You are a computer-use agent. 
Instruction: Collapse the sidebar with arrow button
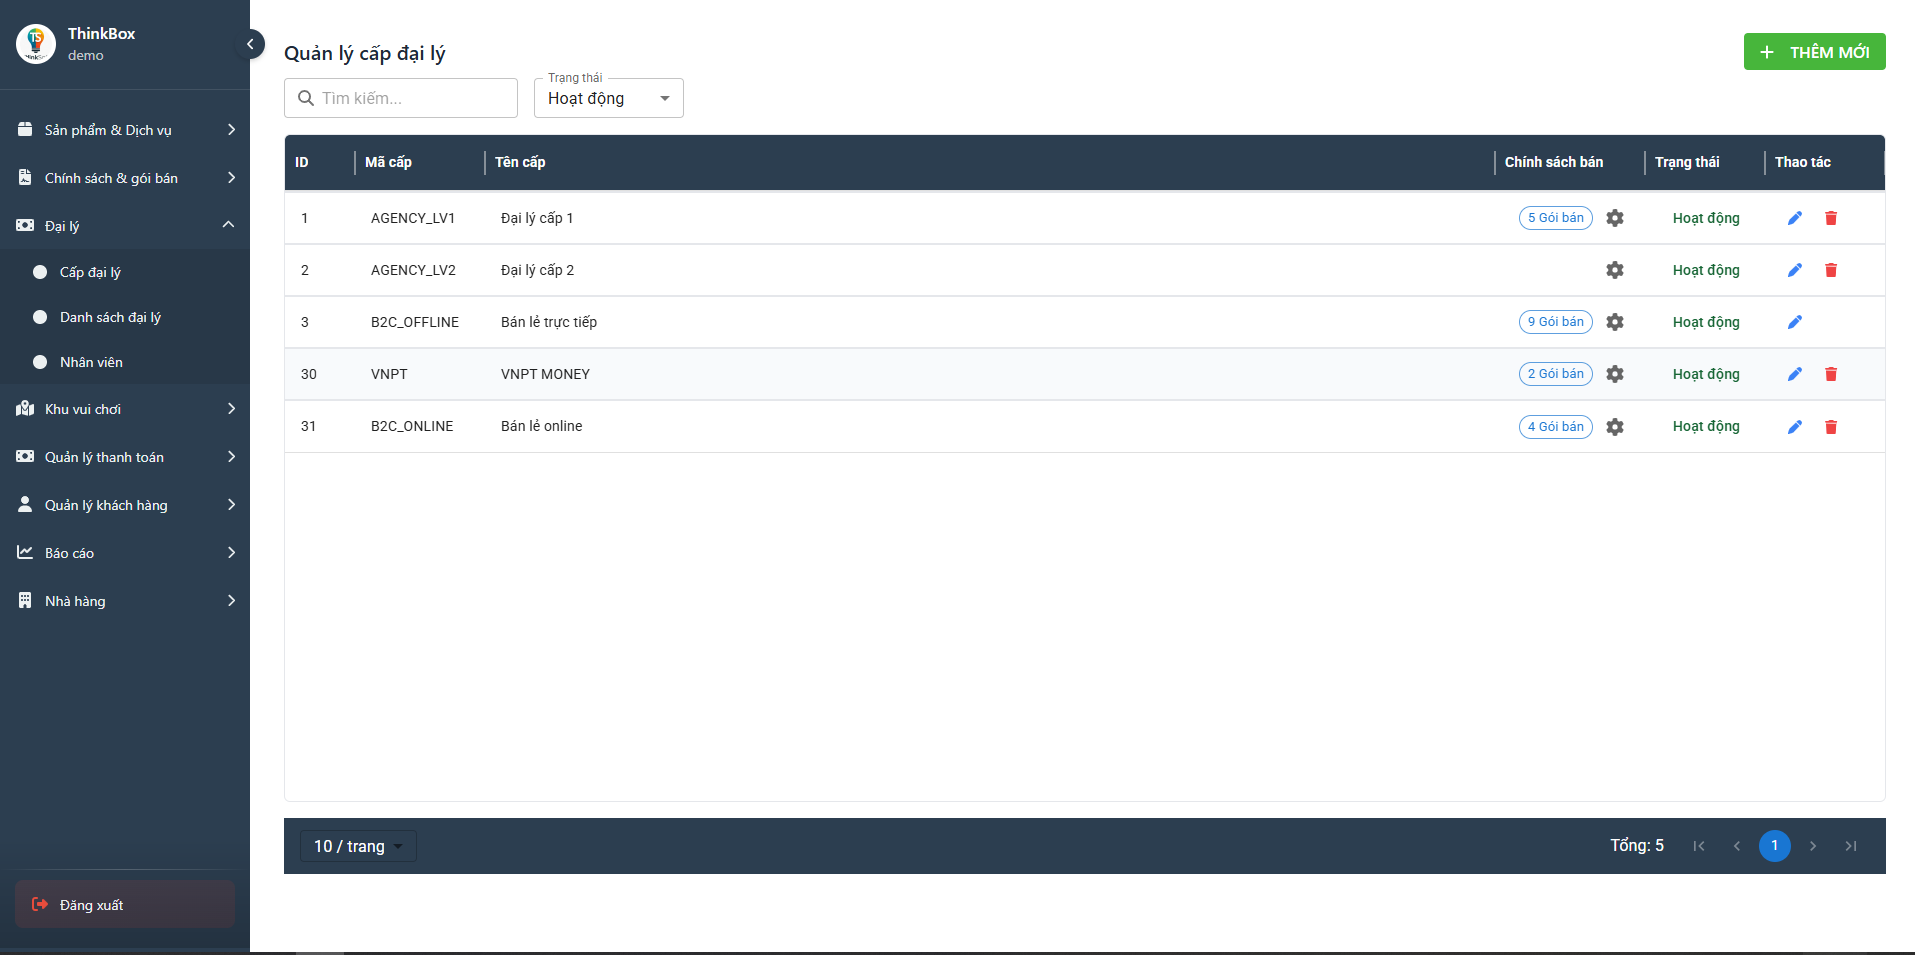pyautogui.click(x=250, y=44)
